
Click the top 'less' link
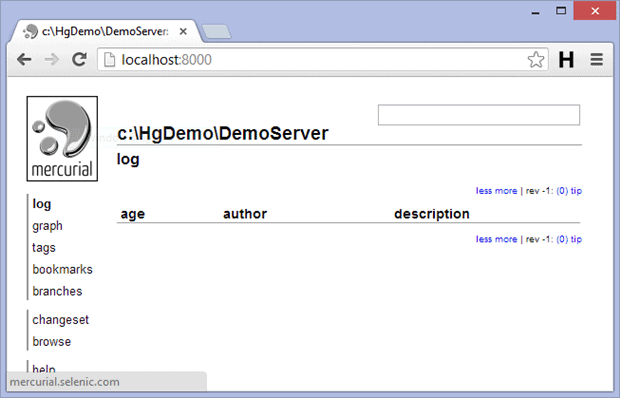pos(484,191)
